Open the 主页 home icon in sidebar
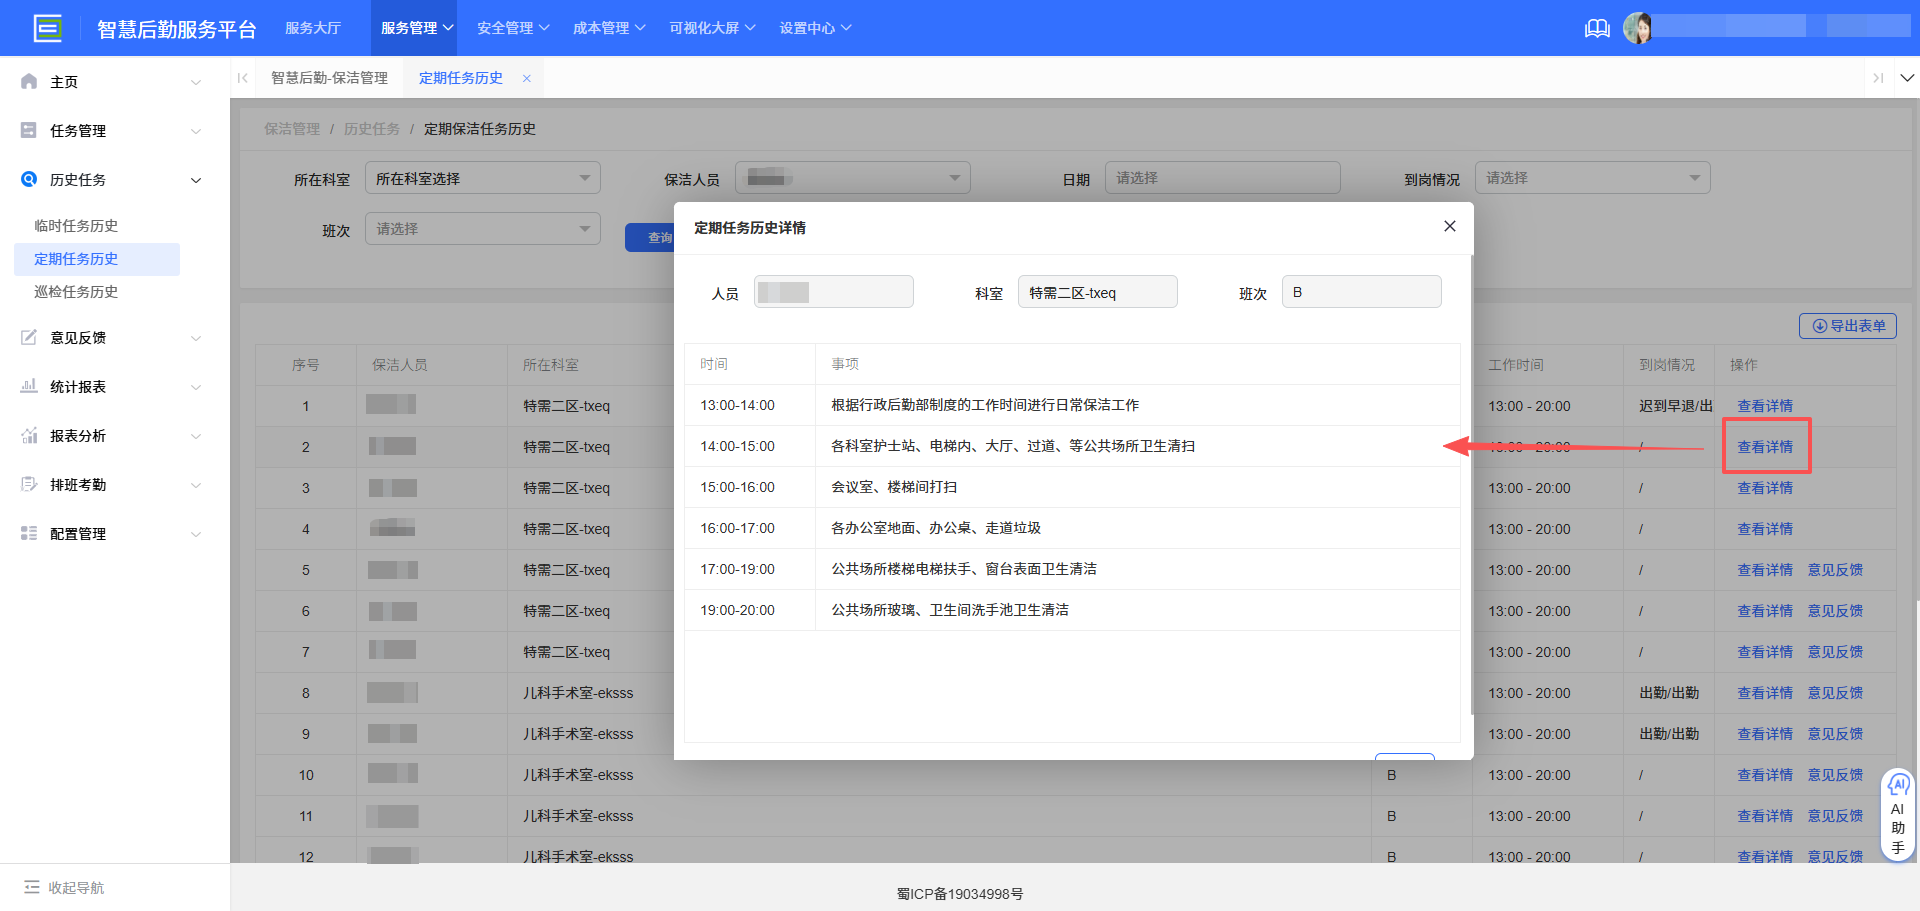The width and height of the screenshot is (1920, 911). [28, 81]
